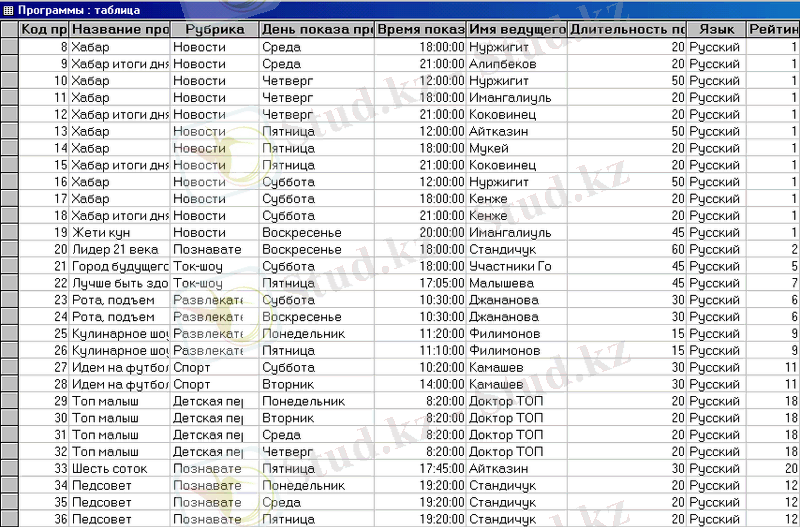Select the 'Язык' column header
Screen dimensions: 800x527
click(x=716, y=29)
